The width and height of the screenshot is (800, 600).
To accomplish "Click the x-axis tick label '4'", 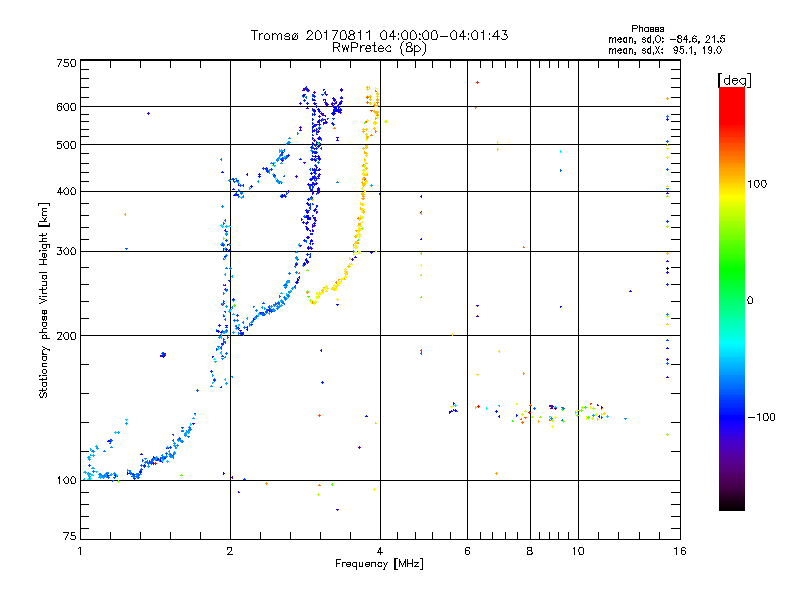I will coord(380,551).
